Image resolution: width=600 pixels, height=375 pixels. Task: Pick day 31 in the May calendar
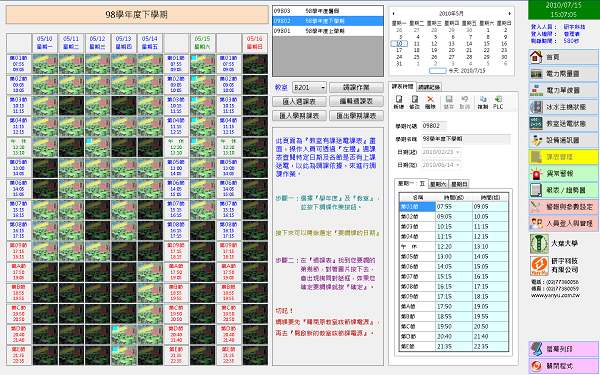click(x=399, y=64)
